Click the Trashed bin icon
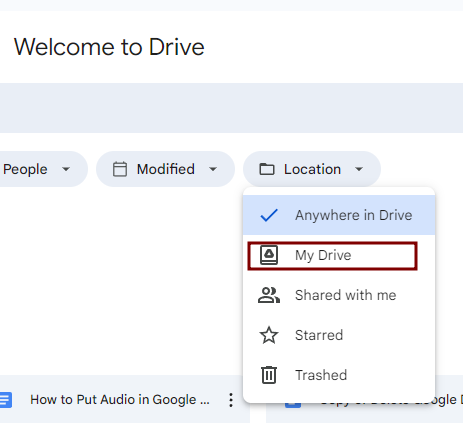The width and height of the screenshot is (463, 423). click(269, 375)
